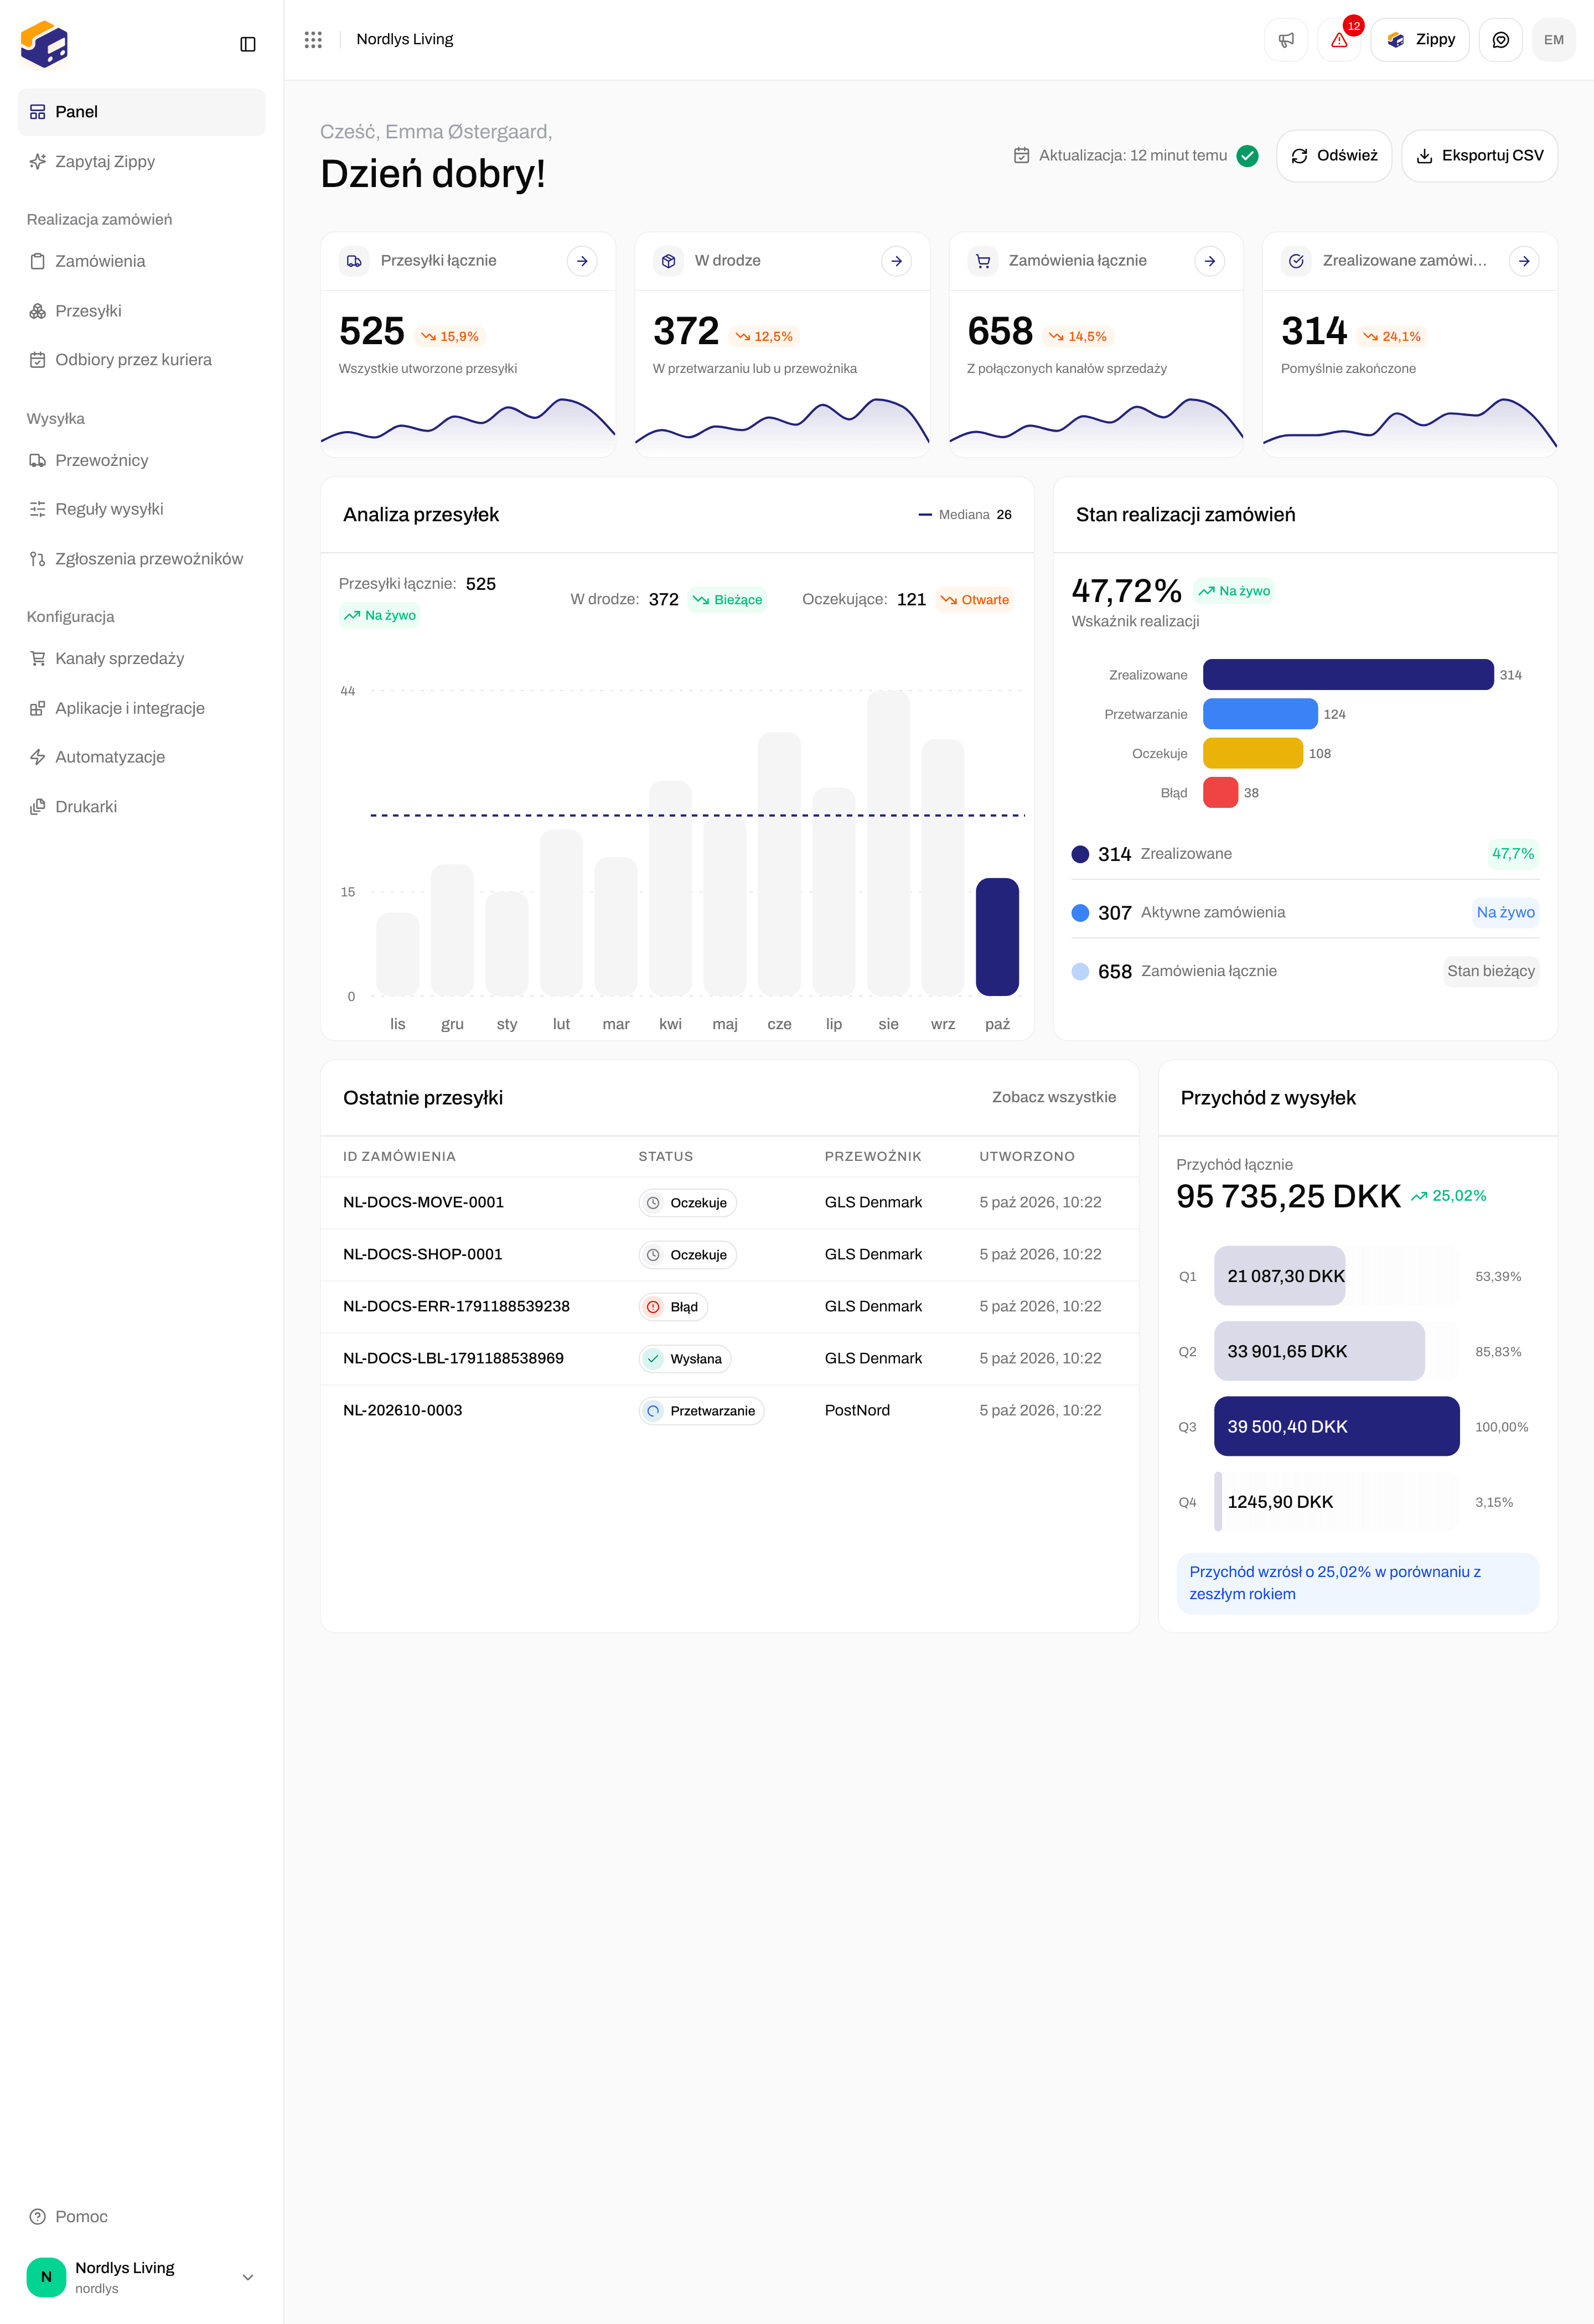This screenshot has width=1594, height=2324.
Task: Open alerts with 12 badge
Action: [x=1339, y=40]
